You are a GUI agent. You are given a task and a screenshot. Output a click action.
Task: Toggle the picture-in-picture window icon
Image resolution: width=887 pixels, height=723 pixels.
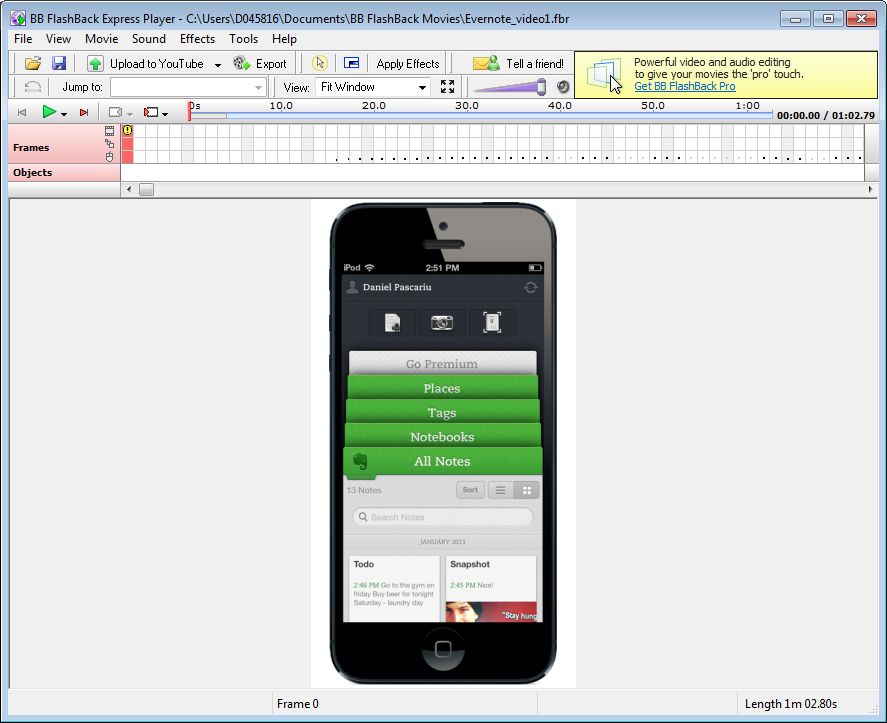[x=351, y=63]
